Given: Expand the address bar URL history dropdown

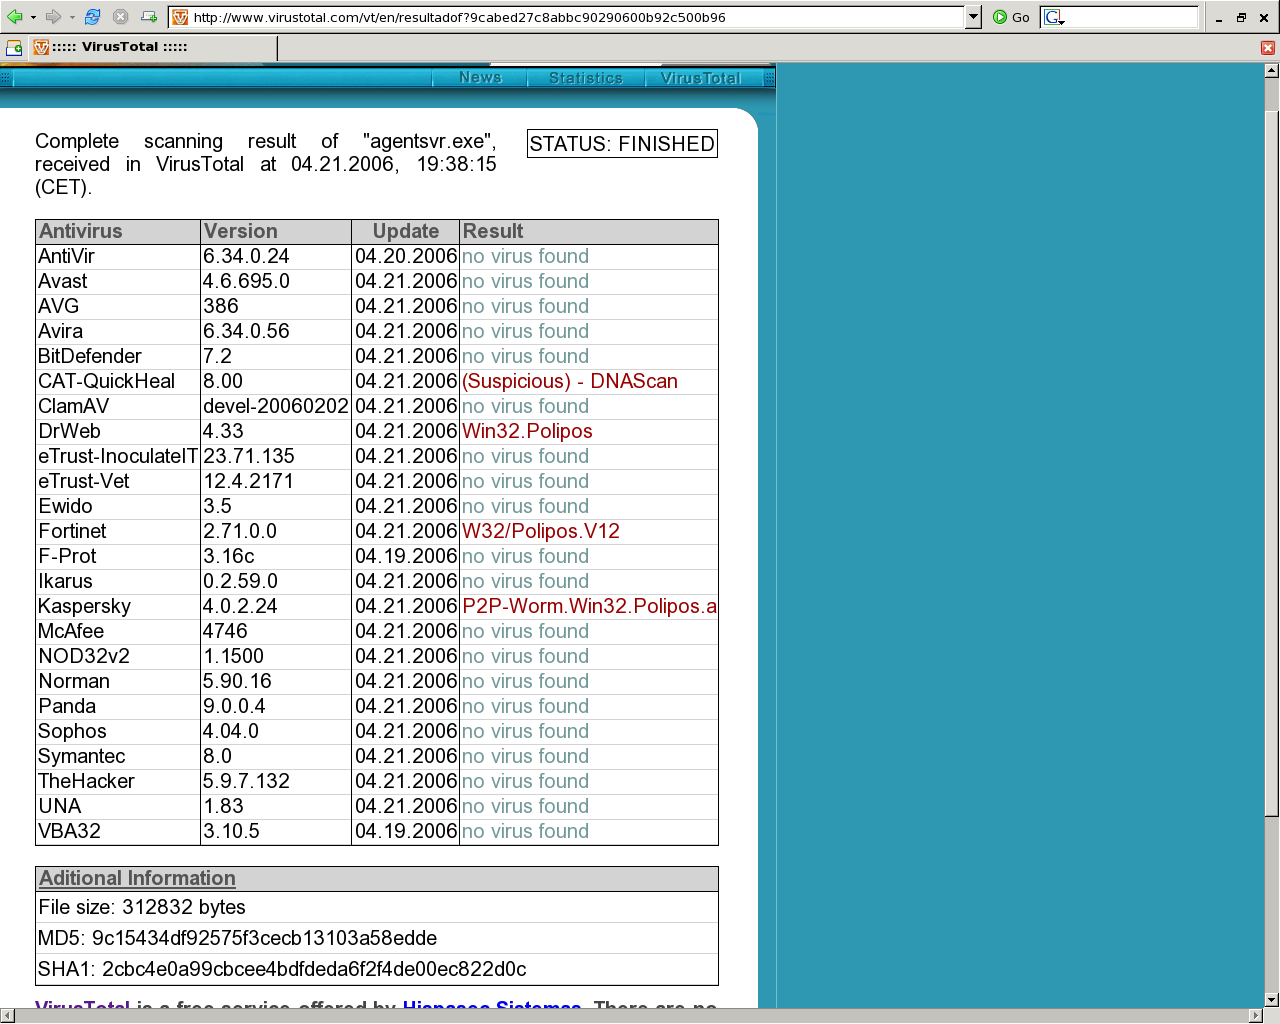Looking at the screenshot, I should pos(973,17).
